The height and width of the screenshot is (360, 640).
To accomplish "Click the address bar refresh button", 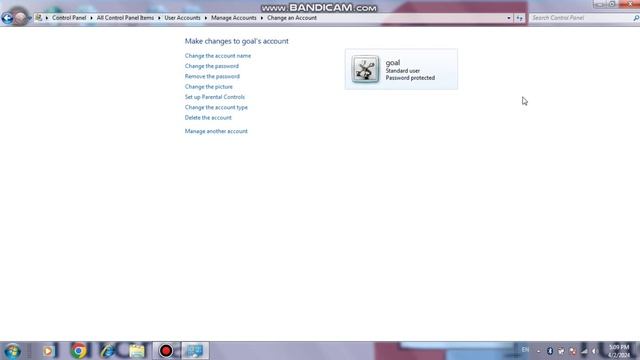I will point(519,18).
